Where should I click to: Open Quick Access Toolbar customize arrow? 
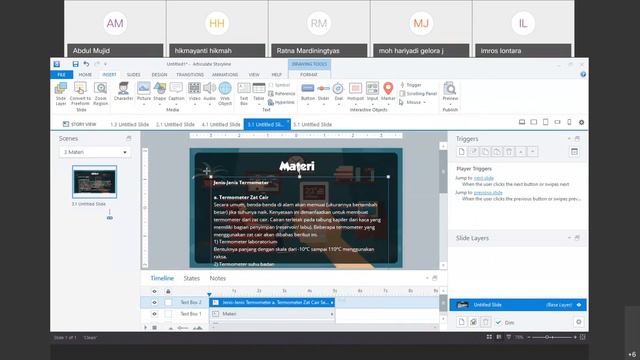click(x=105, y=64)
